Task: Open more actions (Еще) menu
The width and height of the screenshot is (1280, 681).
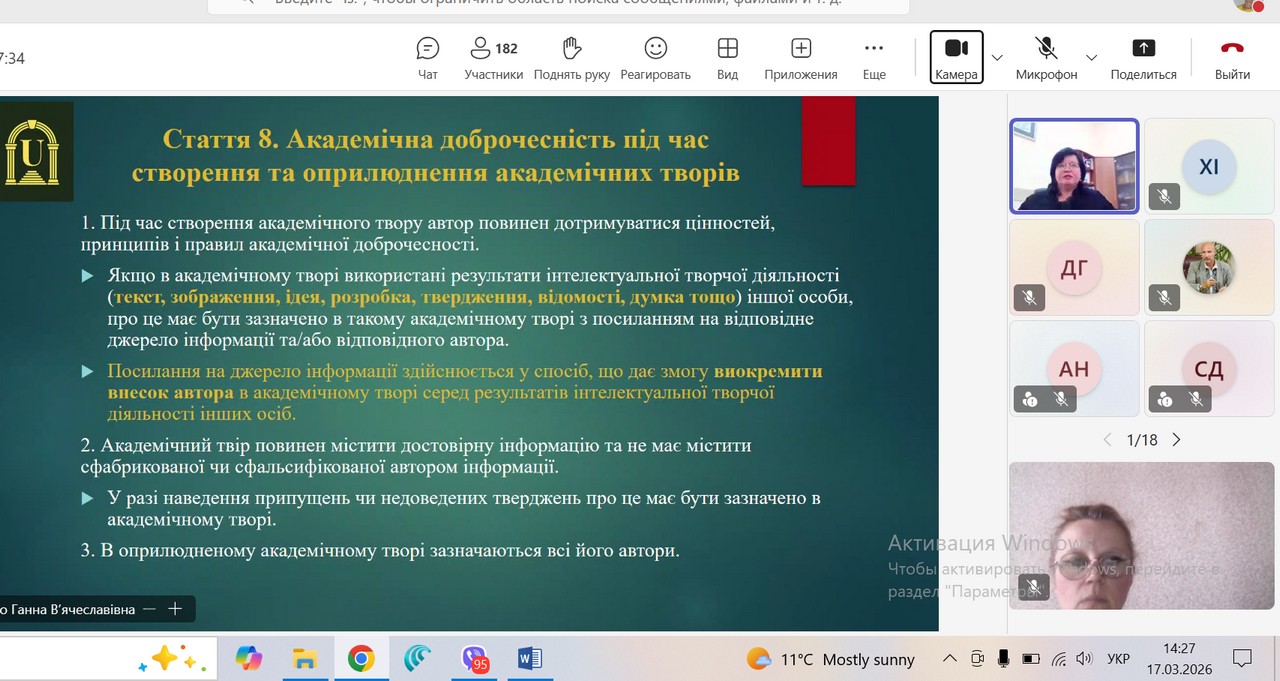Action: click(x=874, y=59)
